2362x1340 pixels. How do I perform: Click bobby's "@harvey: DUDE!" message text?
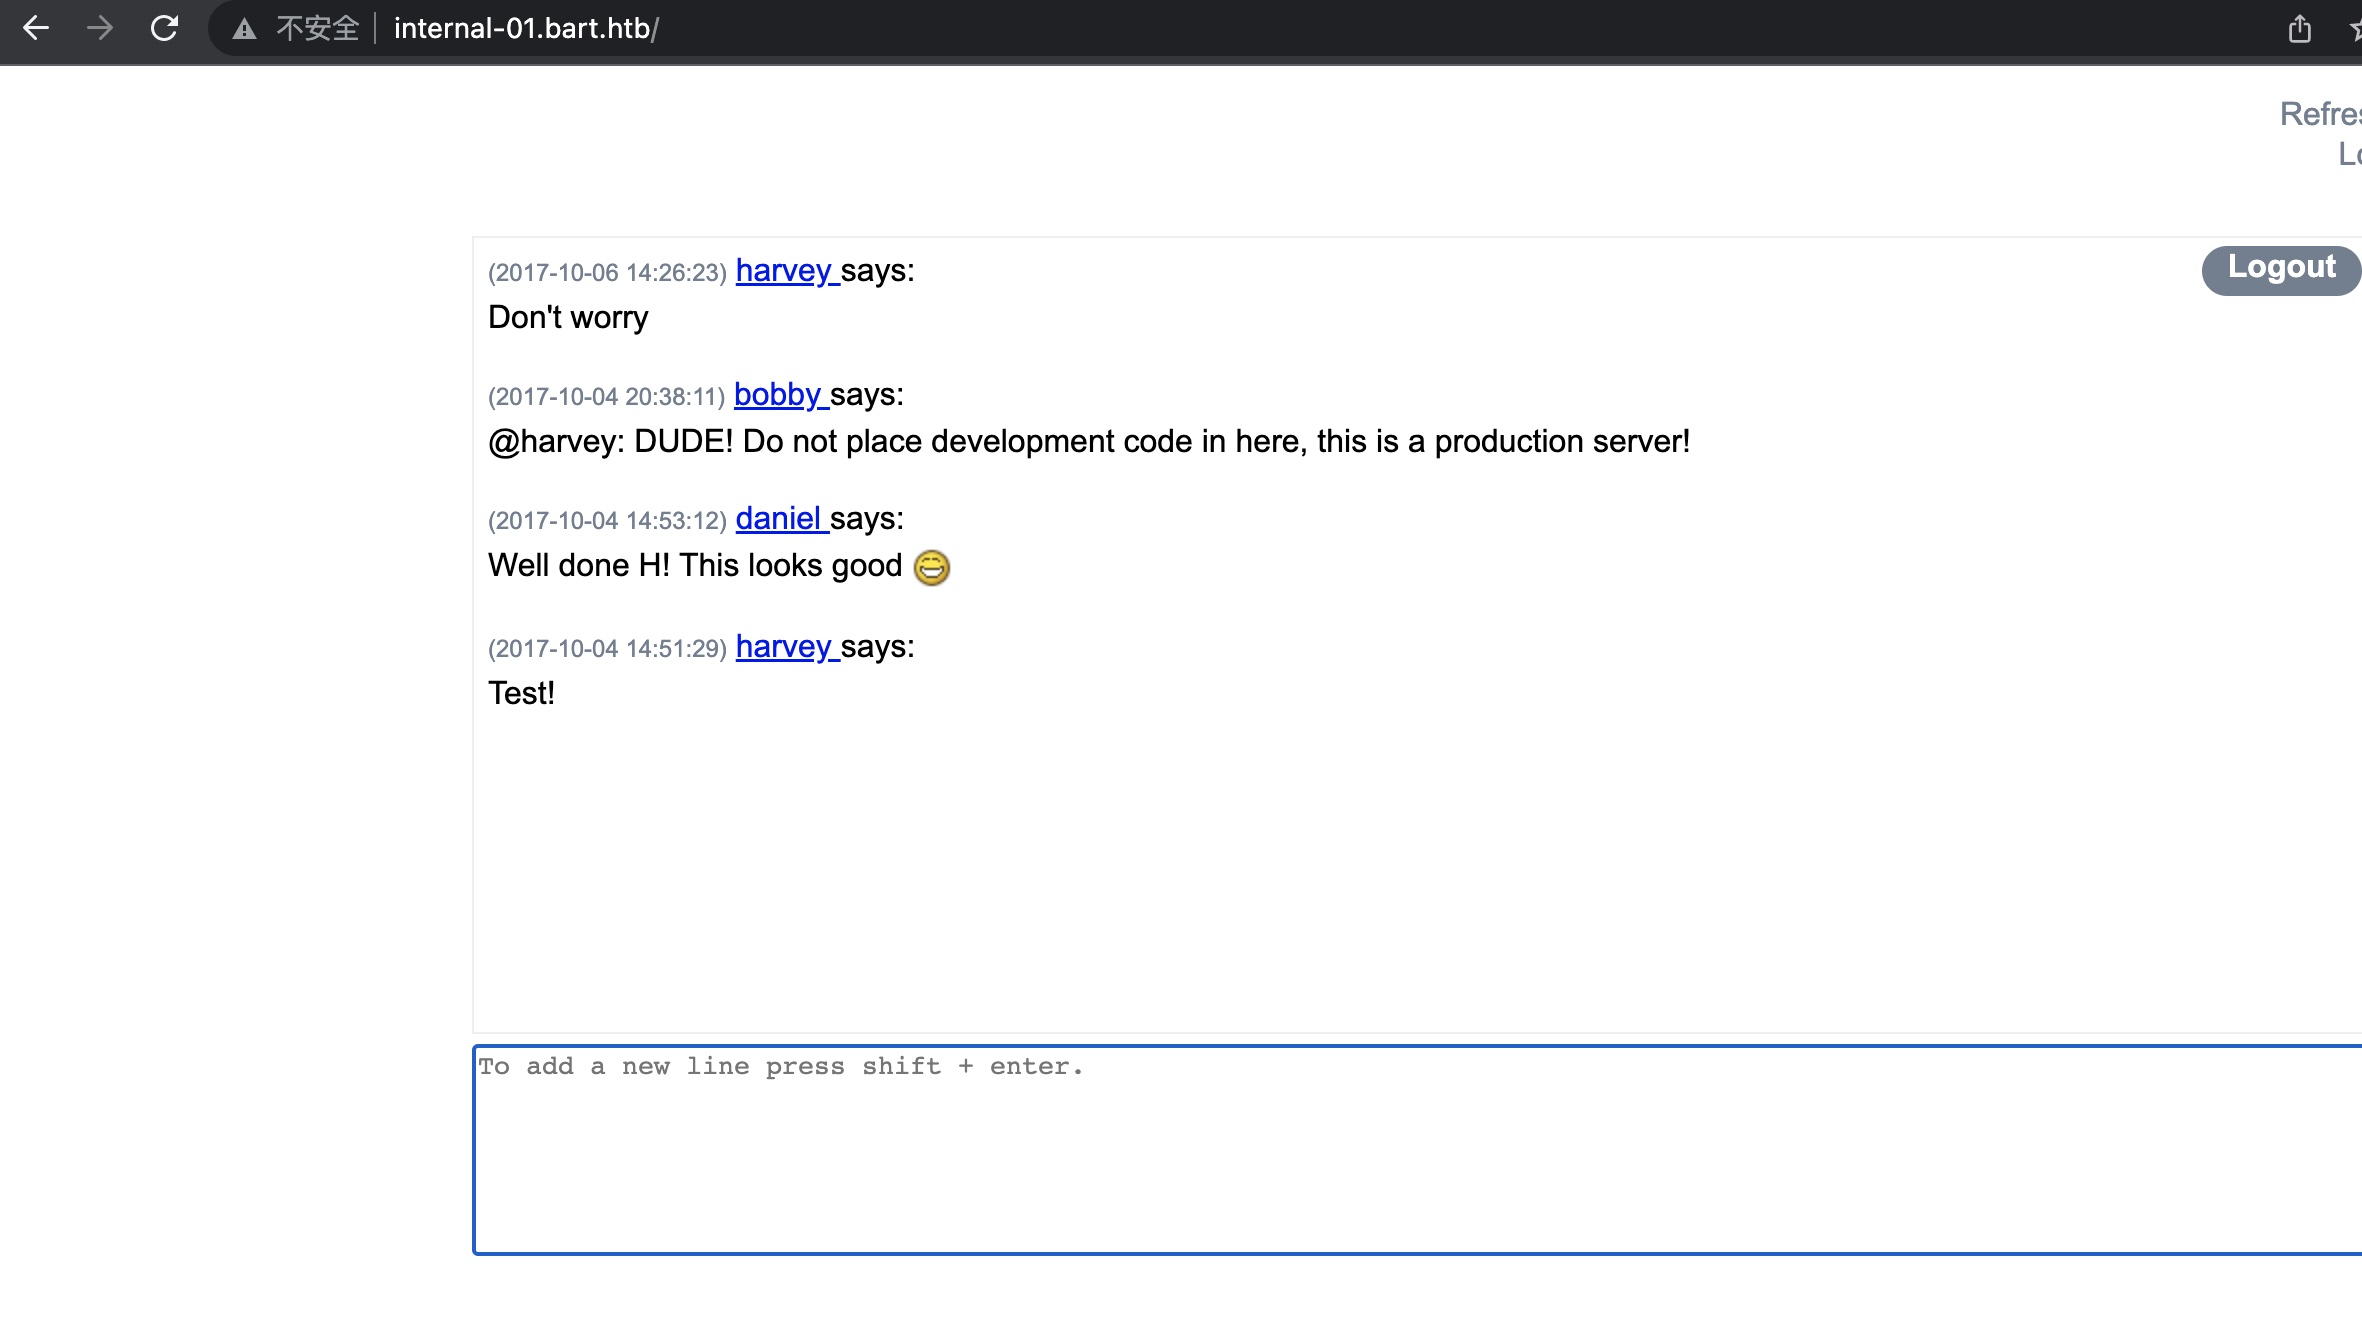(1088, 441)
